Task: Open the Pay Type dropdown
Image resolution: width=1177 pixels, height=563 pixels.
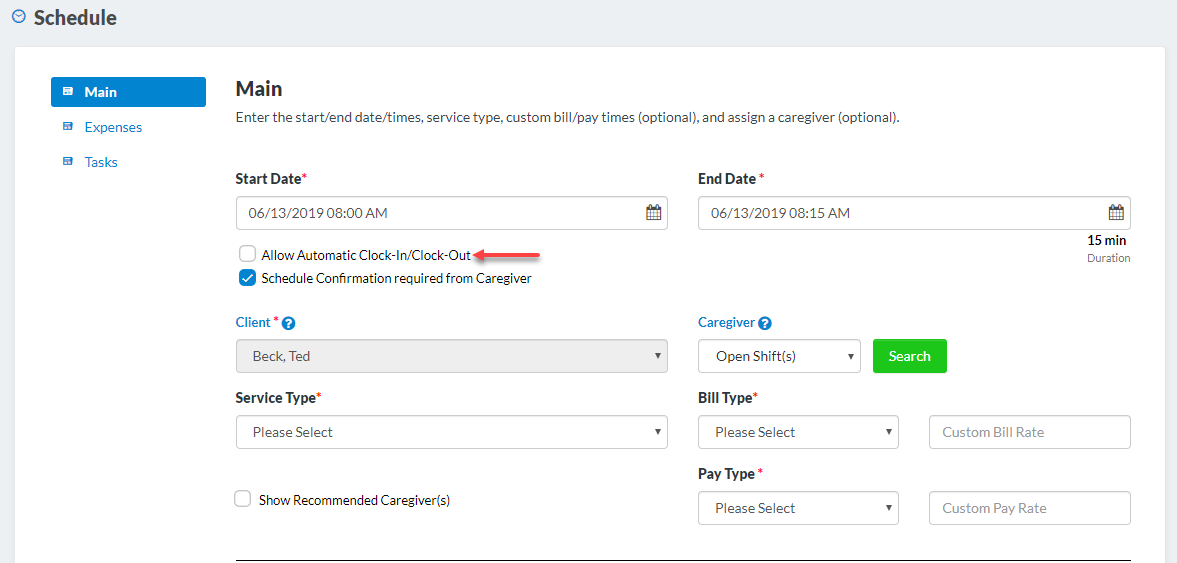Action: 797,508
